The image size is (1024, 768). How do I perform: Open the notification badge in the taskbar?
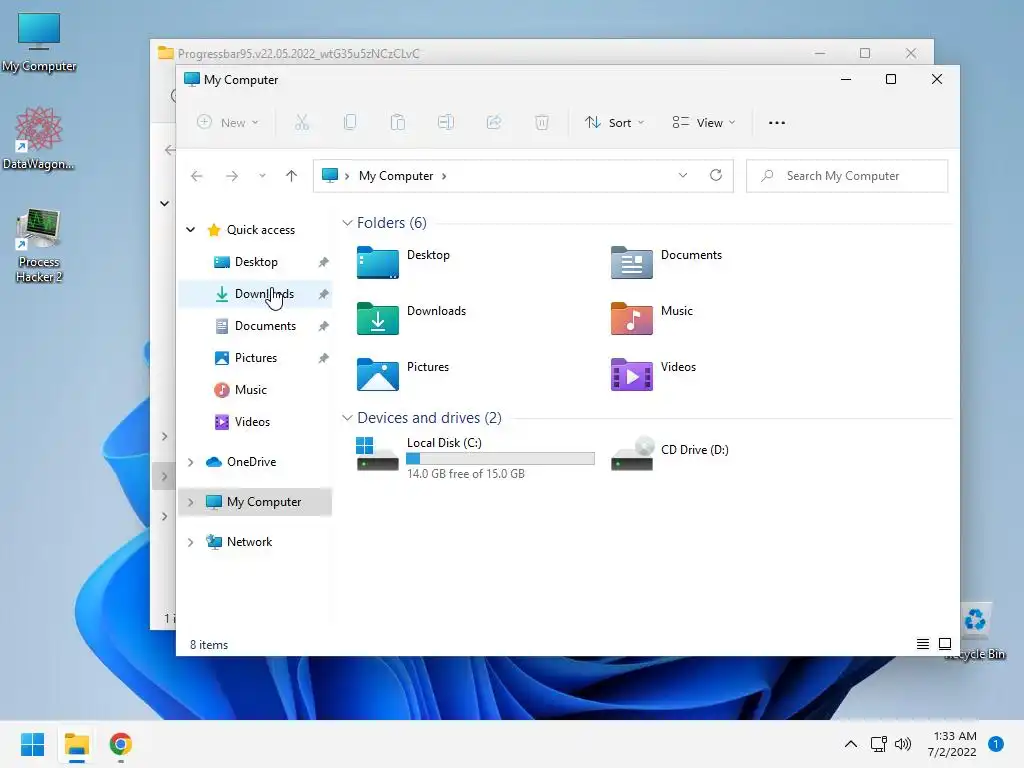click(995, 744)
